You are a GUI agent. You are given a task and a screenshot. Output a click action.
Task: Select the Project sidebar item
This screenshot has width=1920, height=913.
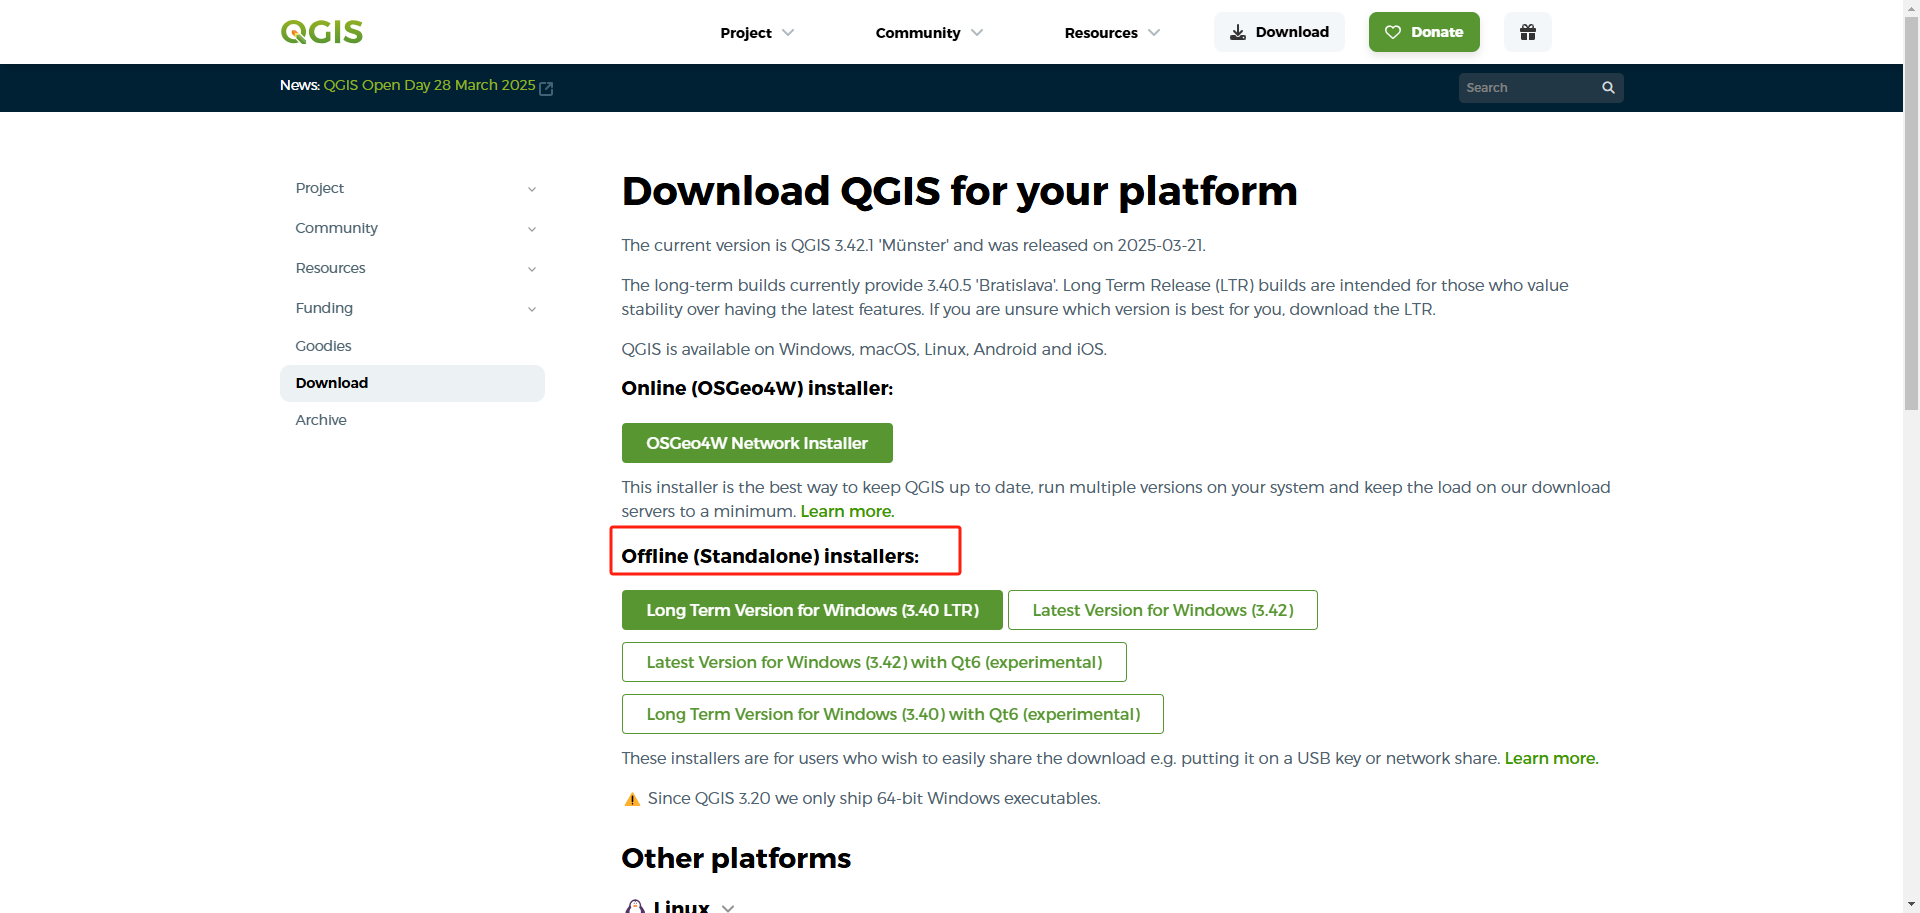click(x=319, y=188)
